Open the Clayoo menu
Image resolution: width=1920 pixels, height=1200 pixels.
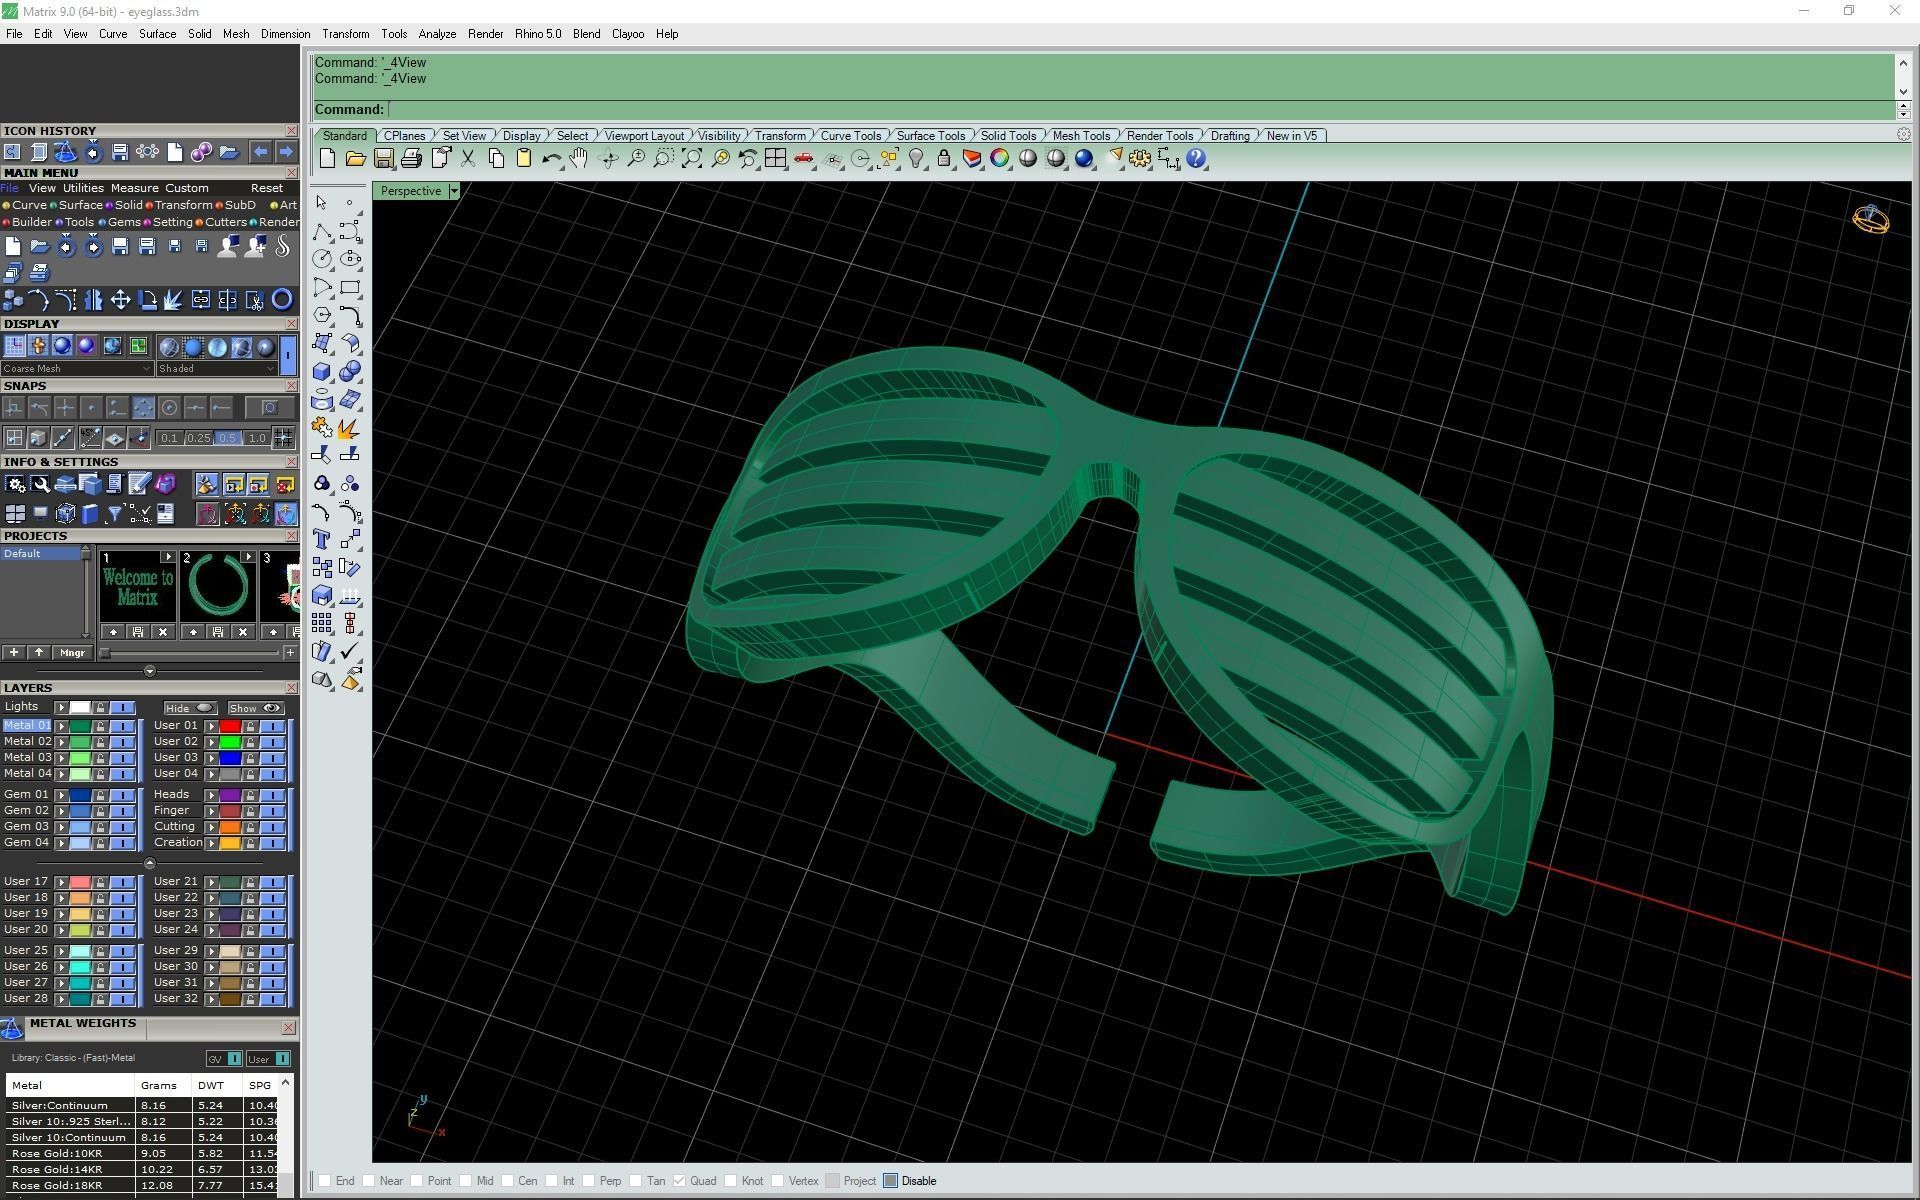[628, 34]
